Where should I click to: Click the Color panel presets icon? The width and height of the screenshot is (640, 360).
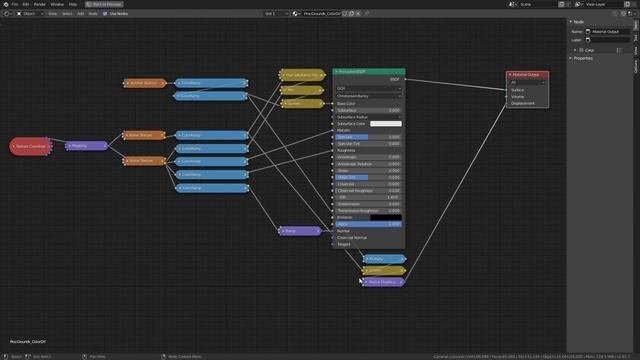[x=619, y=50]
